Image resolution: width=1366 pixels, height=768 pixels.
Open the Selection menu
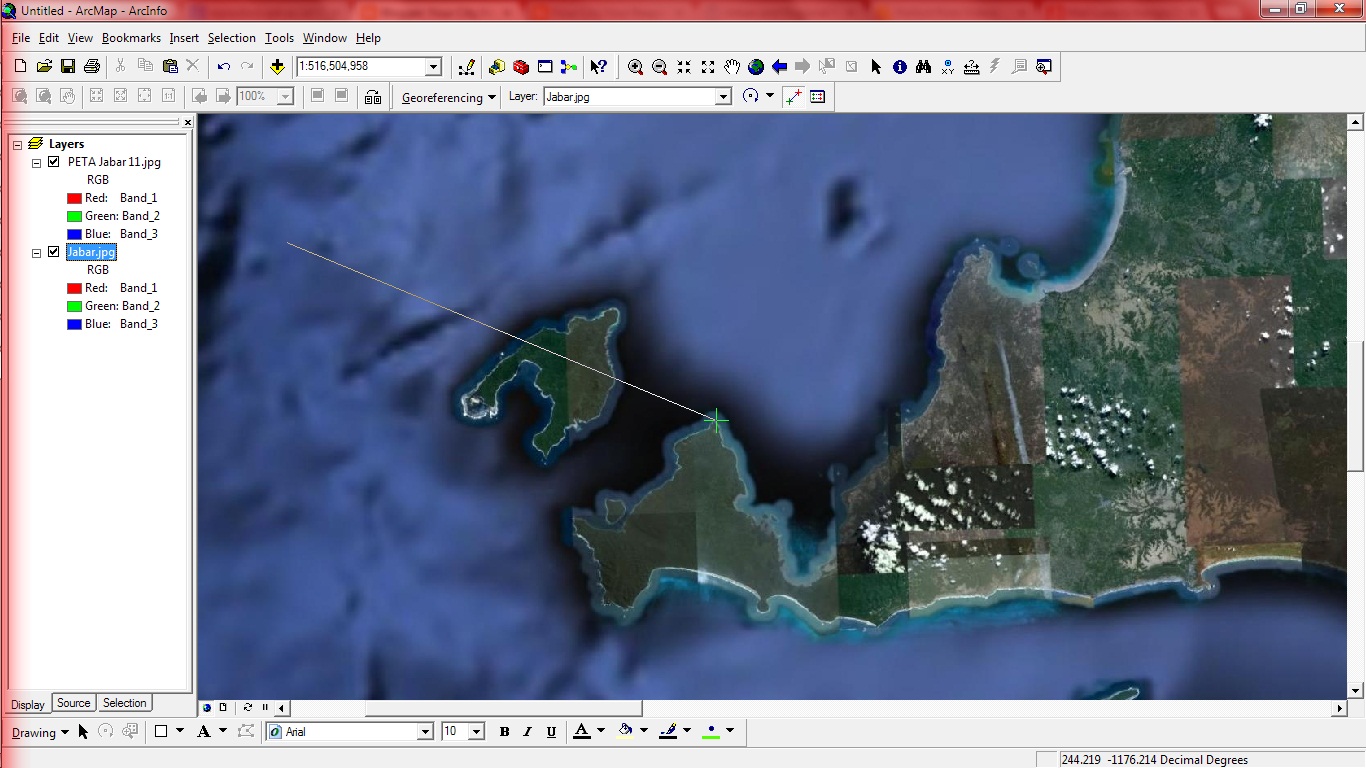[232, 38]
